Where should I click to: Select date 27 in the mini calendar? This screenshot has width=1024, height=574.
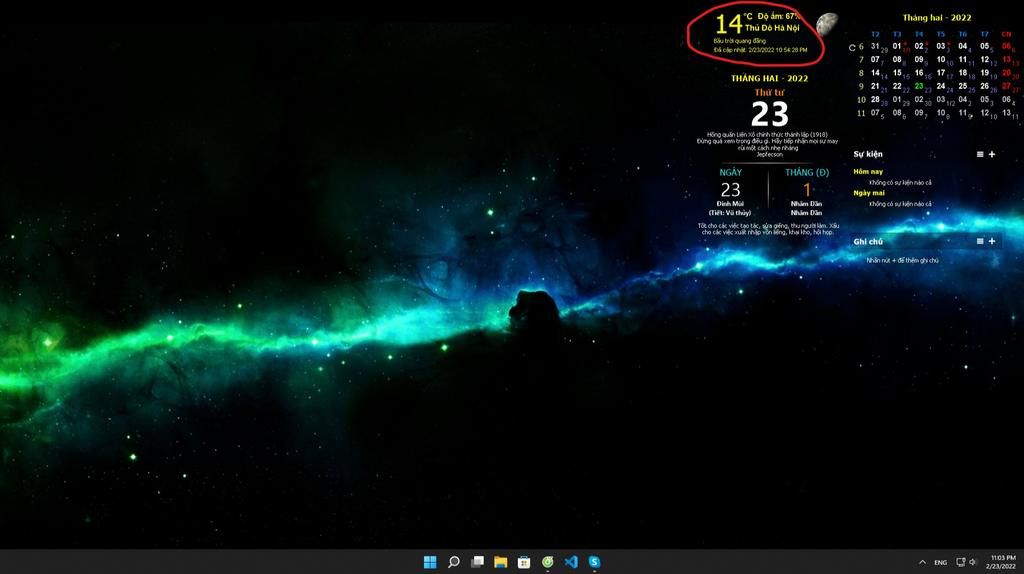point(1006,86)
